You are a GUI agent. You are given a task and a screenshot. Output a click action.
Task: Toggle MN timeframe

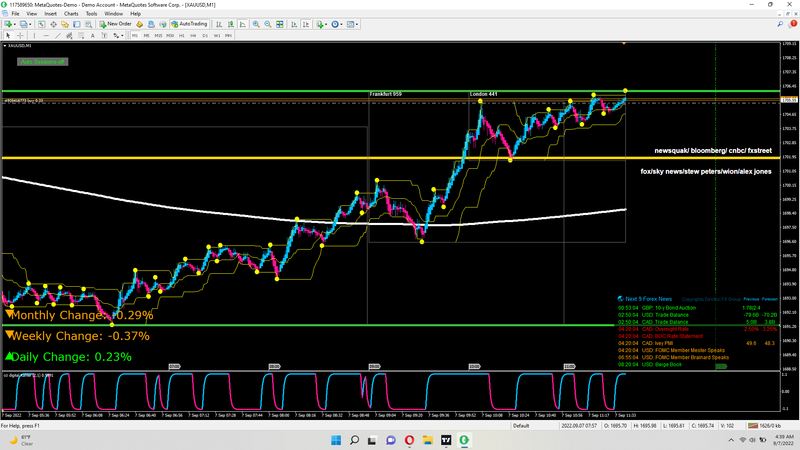point(228,36)
